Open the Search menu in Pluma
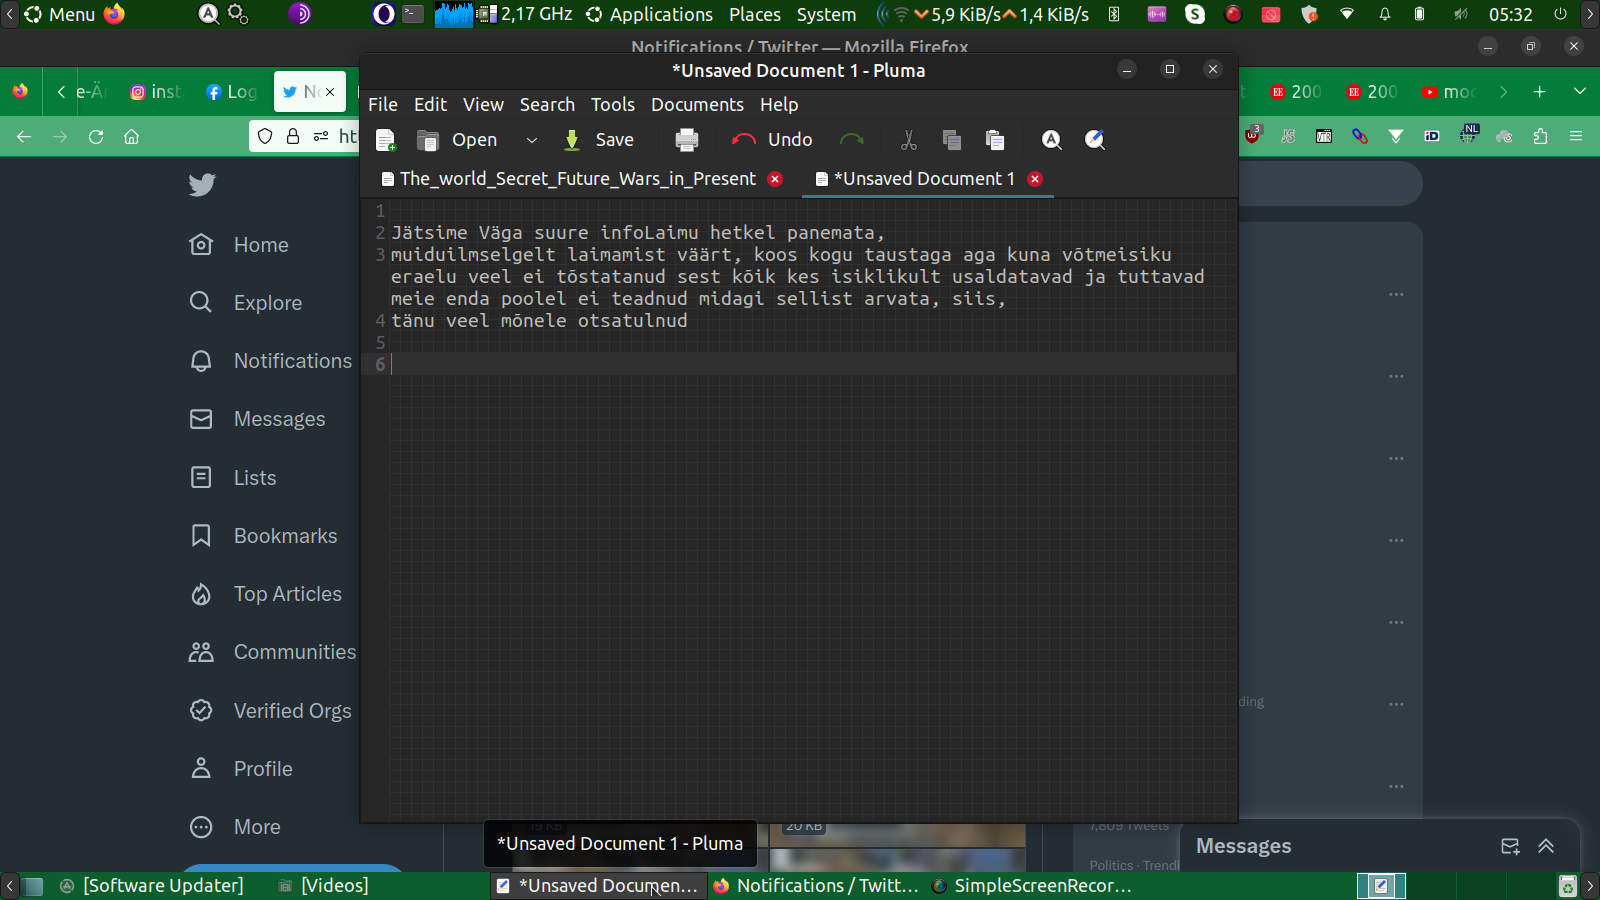1600x900 pixels. click(x=547, y=105)
